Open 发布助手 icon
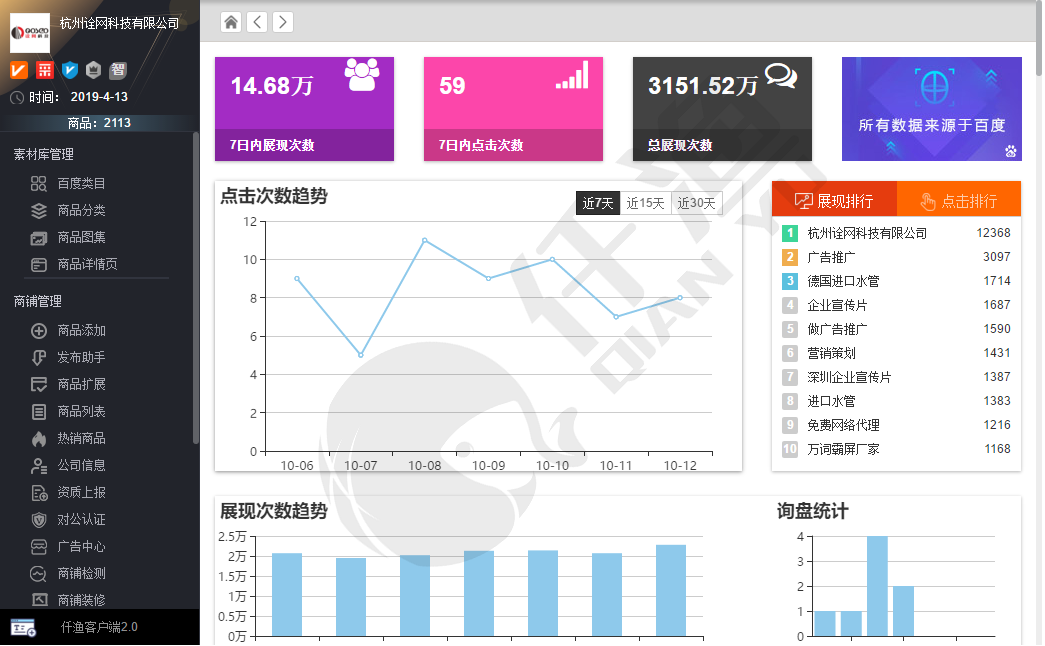This screenshot has width=1045, height=646. (x=39, y=357)
